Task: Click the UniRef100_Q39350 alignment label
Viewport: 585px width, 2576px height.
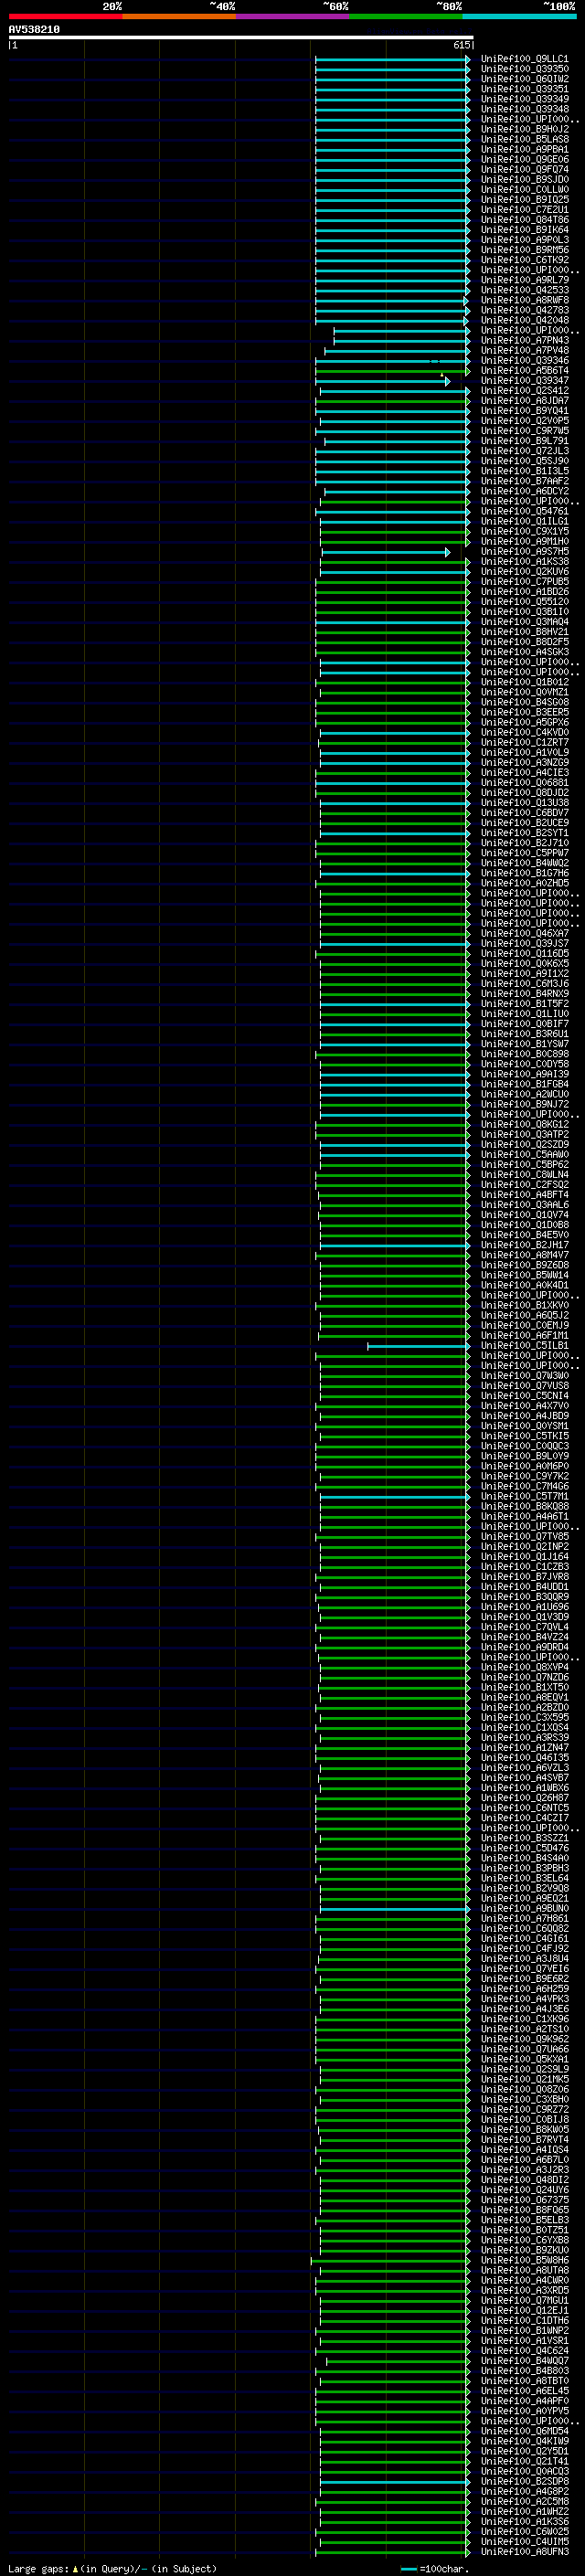Action: coord(524,69)
